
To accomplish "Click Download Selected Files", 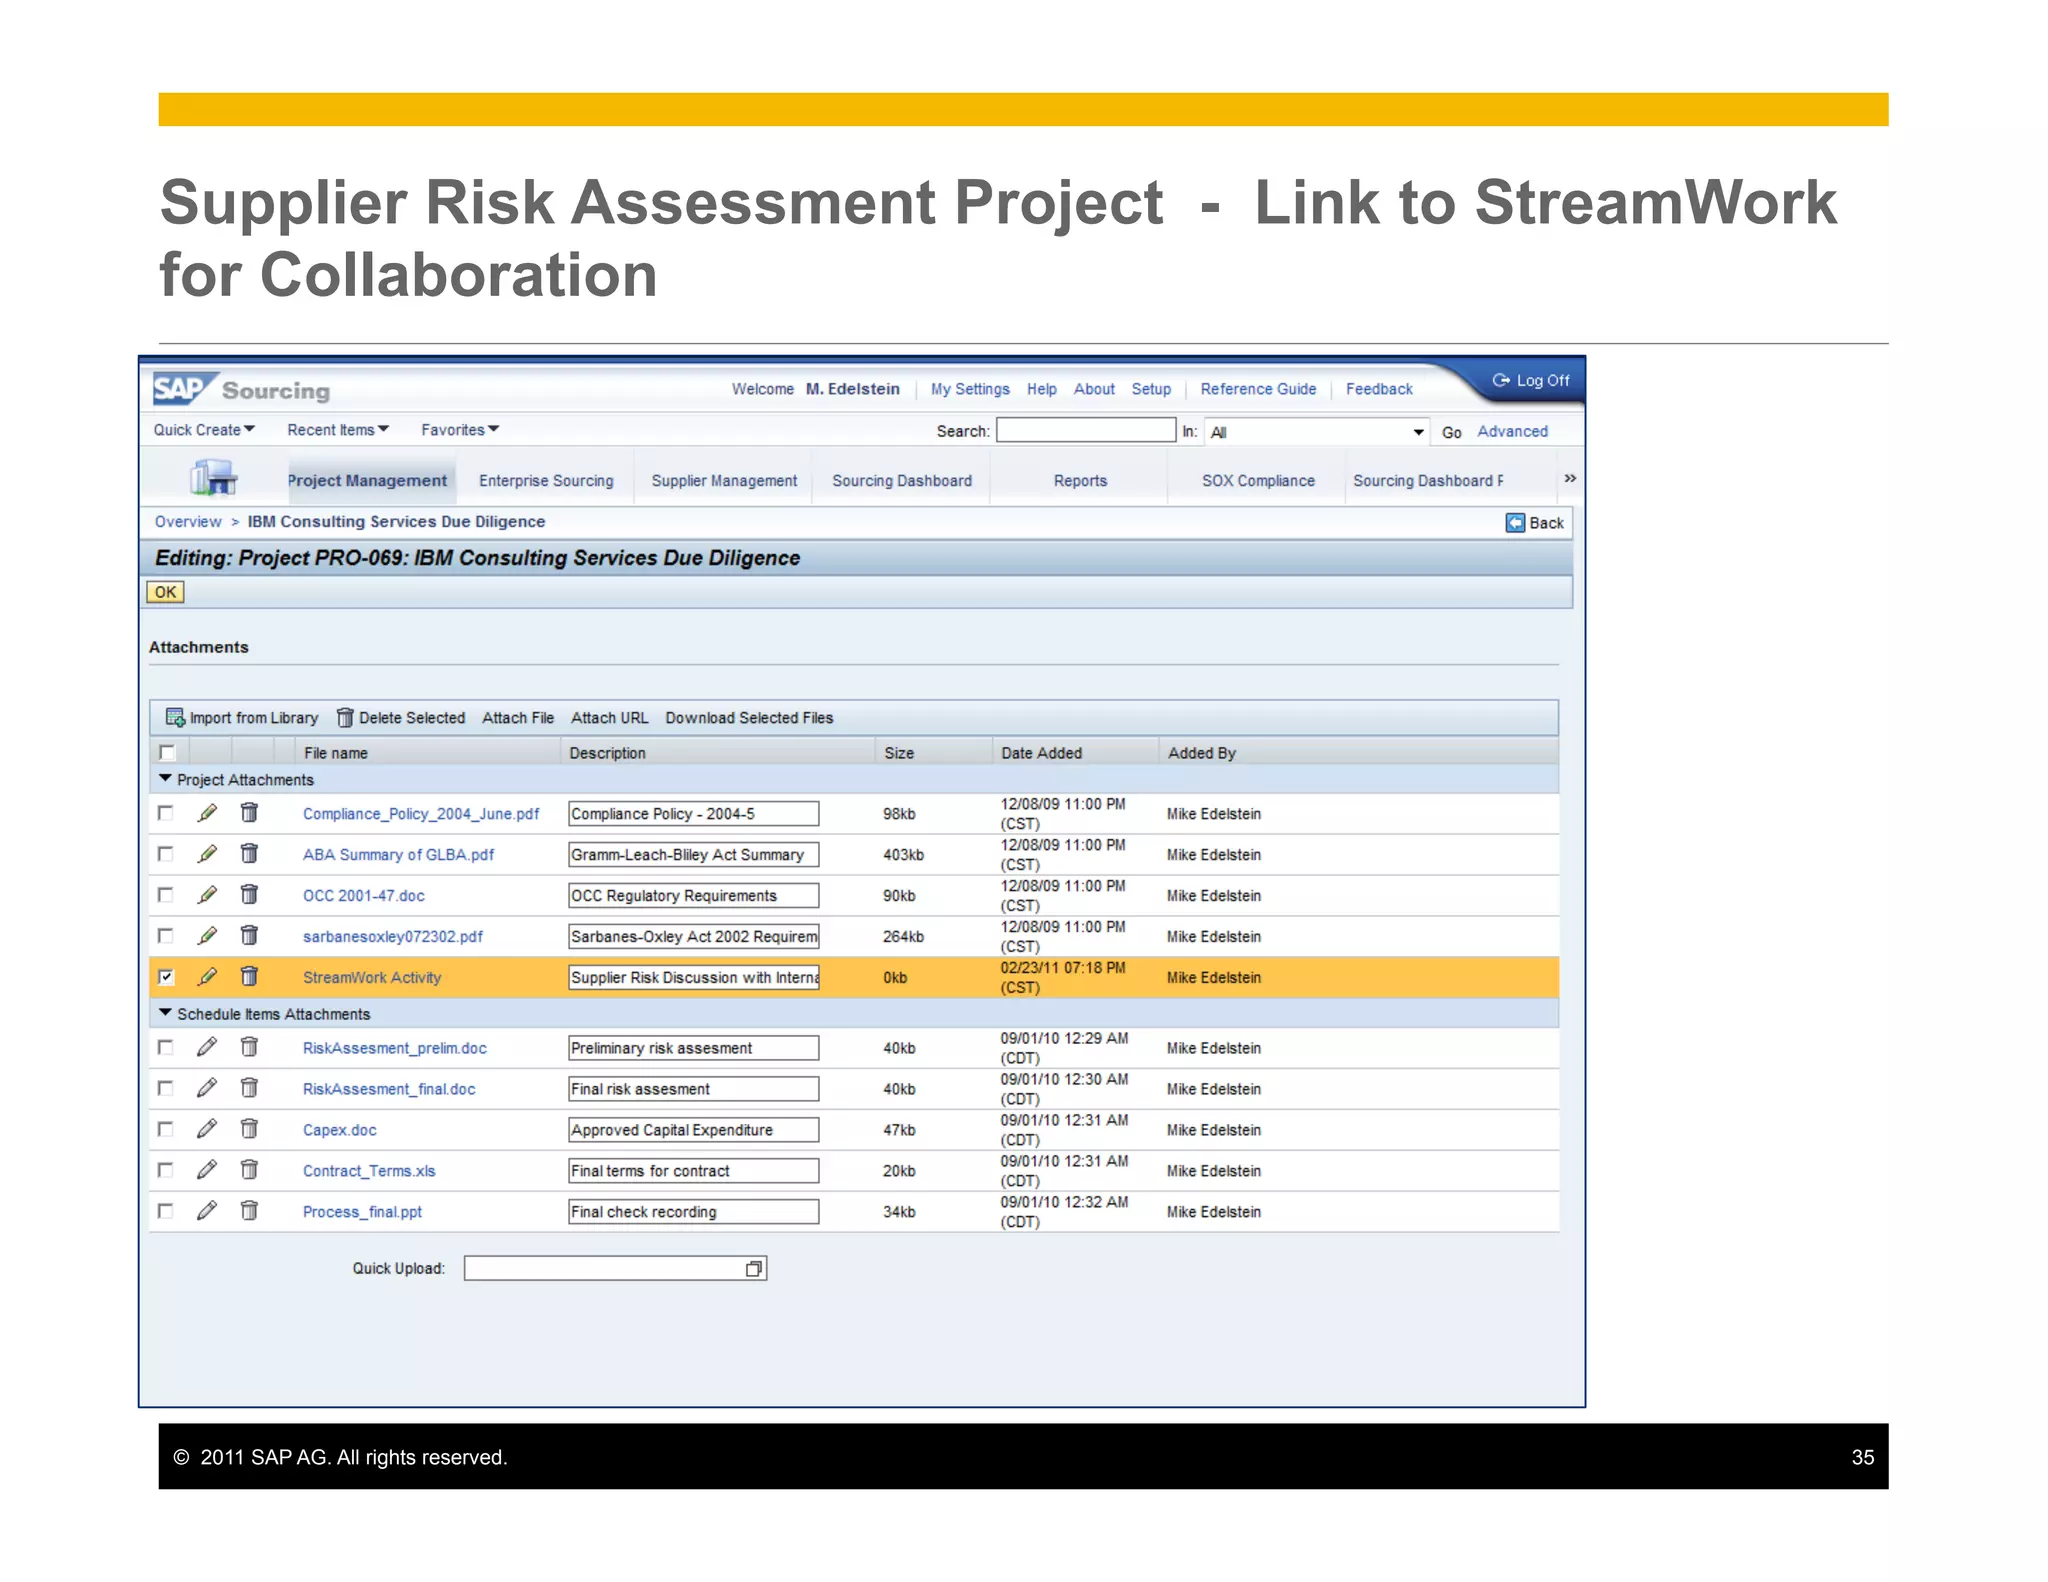I will point(749,718).
